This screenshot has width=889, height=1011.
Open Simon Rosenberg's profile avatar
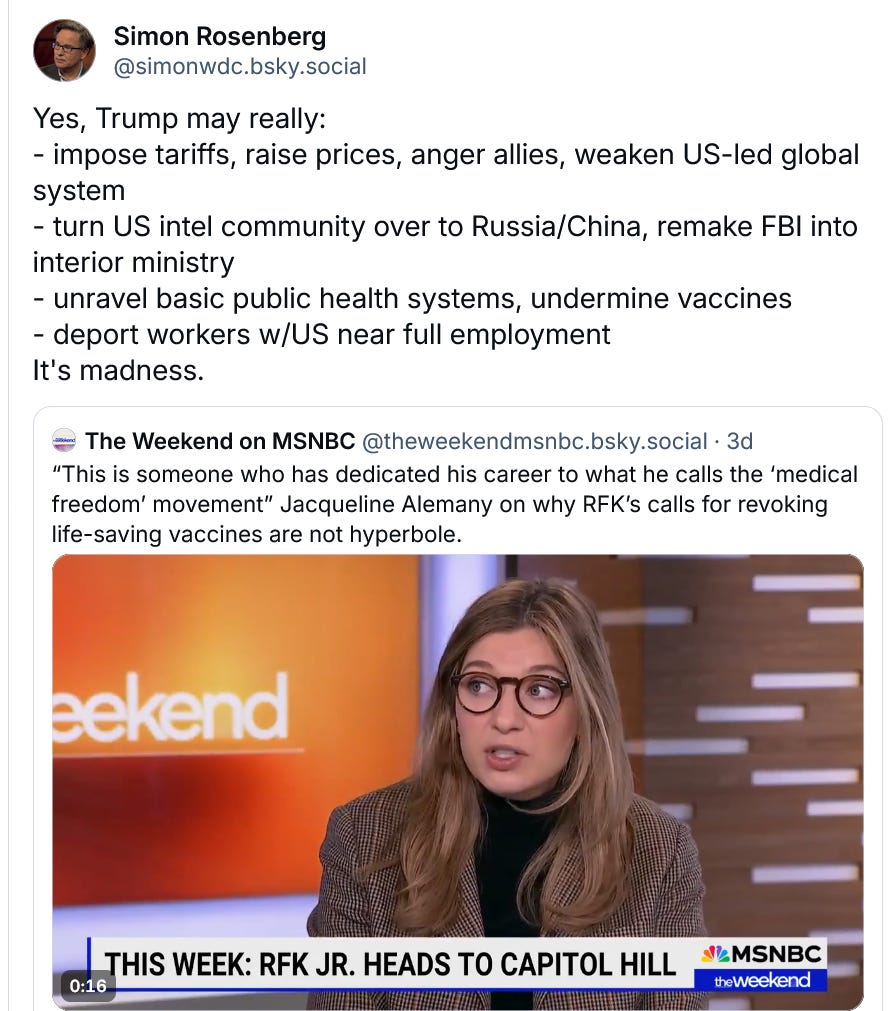click(64, 50)
